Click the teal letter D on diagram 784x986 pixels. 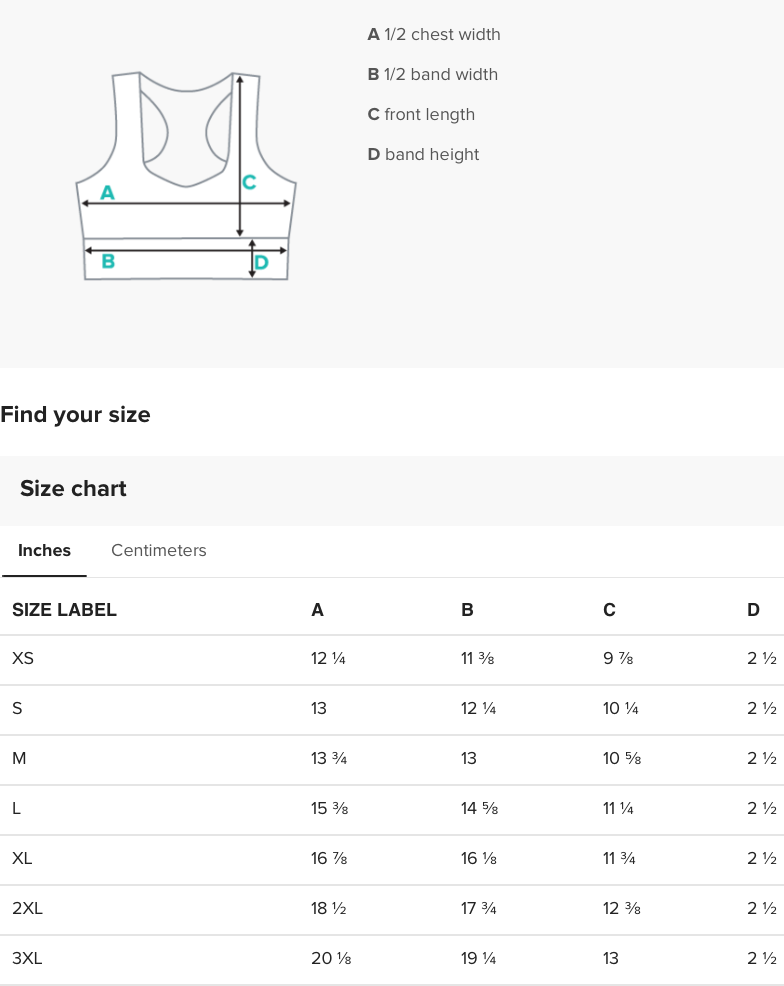coord(261,263)
